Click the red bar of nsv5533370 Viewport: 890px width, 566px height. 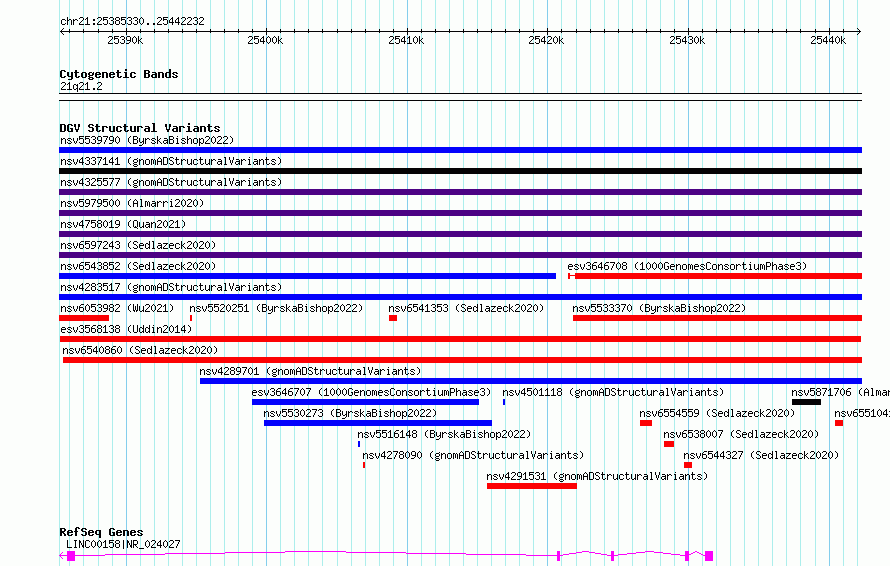[717, 318]
